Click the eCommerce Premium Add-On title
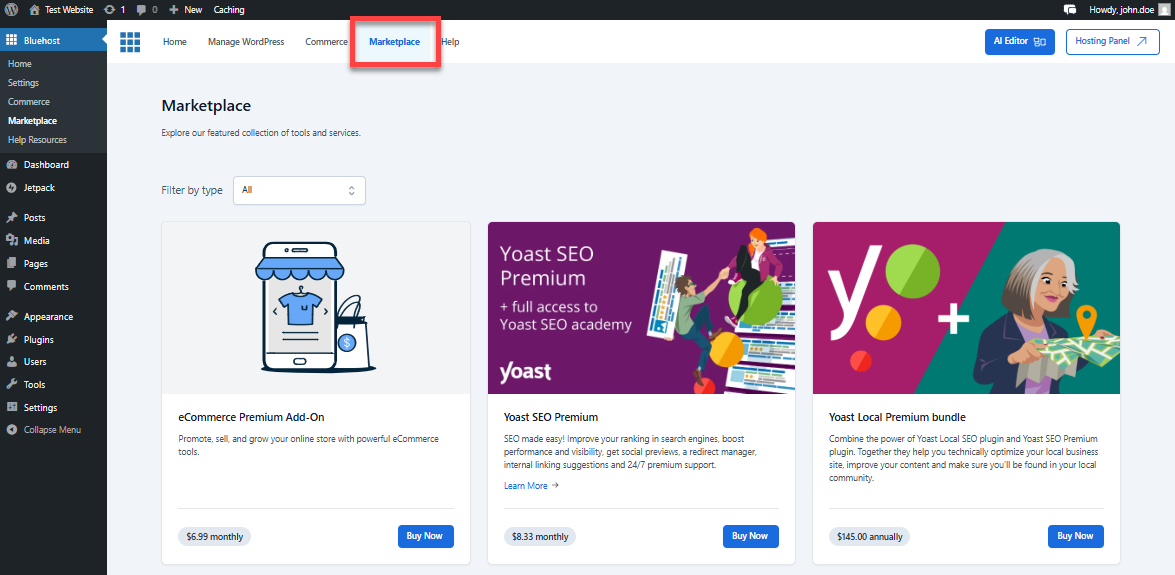 pos(251,417)
